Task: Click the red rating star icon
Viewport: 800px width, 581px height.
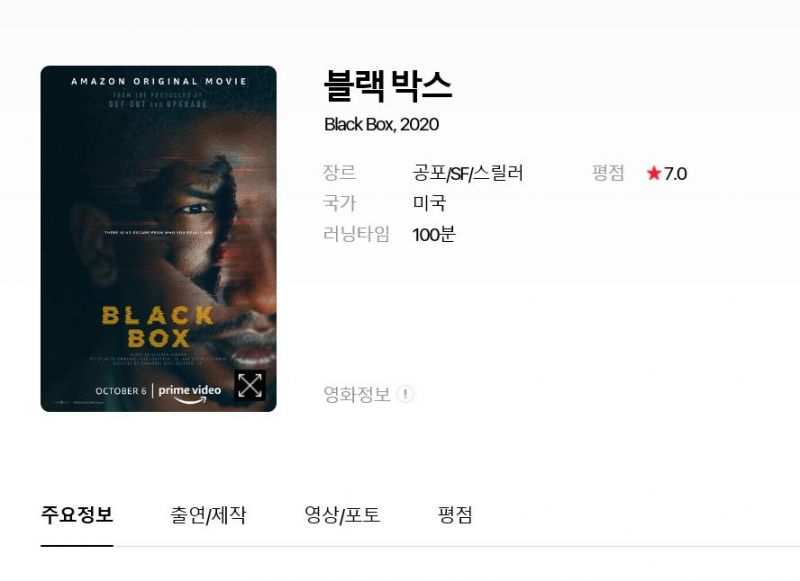Action: point(654,173)
